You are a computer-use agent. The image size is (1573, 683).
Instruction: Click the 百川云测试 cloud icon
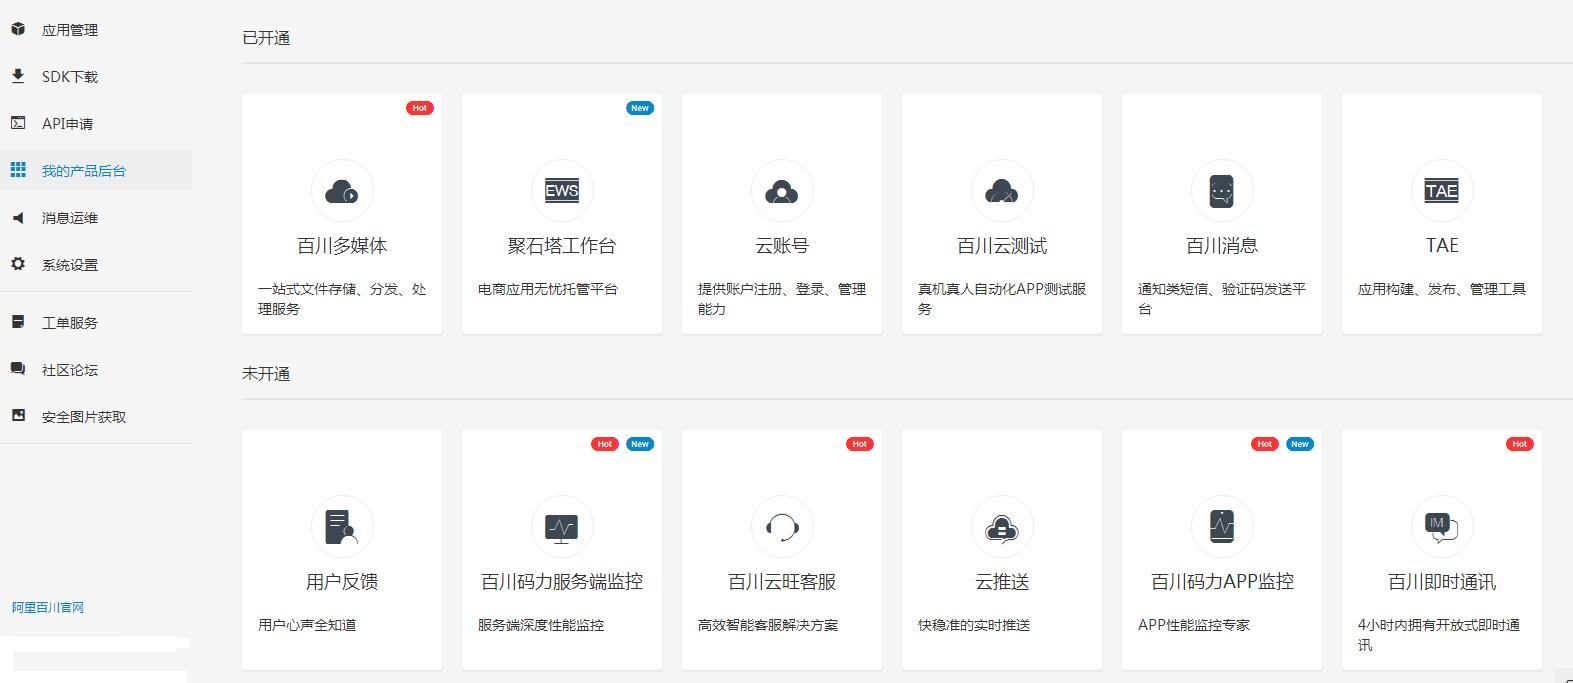[1002, 190]
